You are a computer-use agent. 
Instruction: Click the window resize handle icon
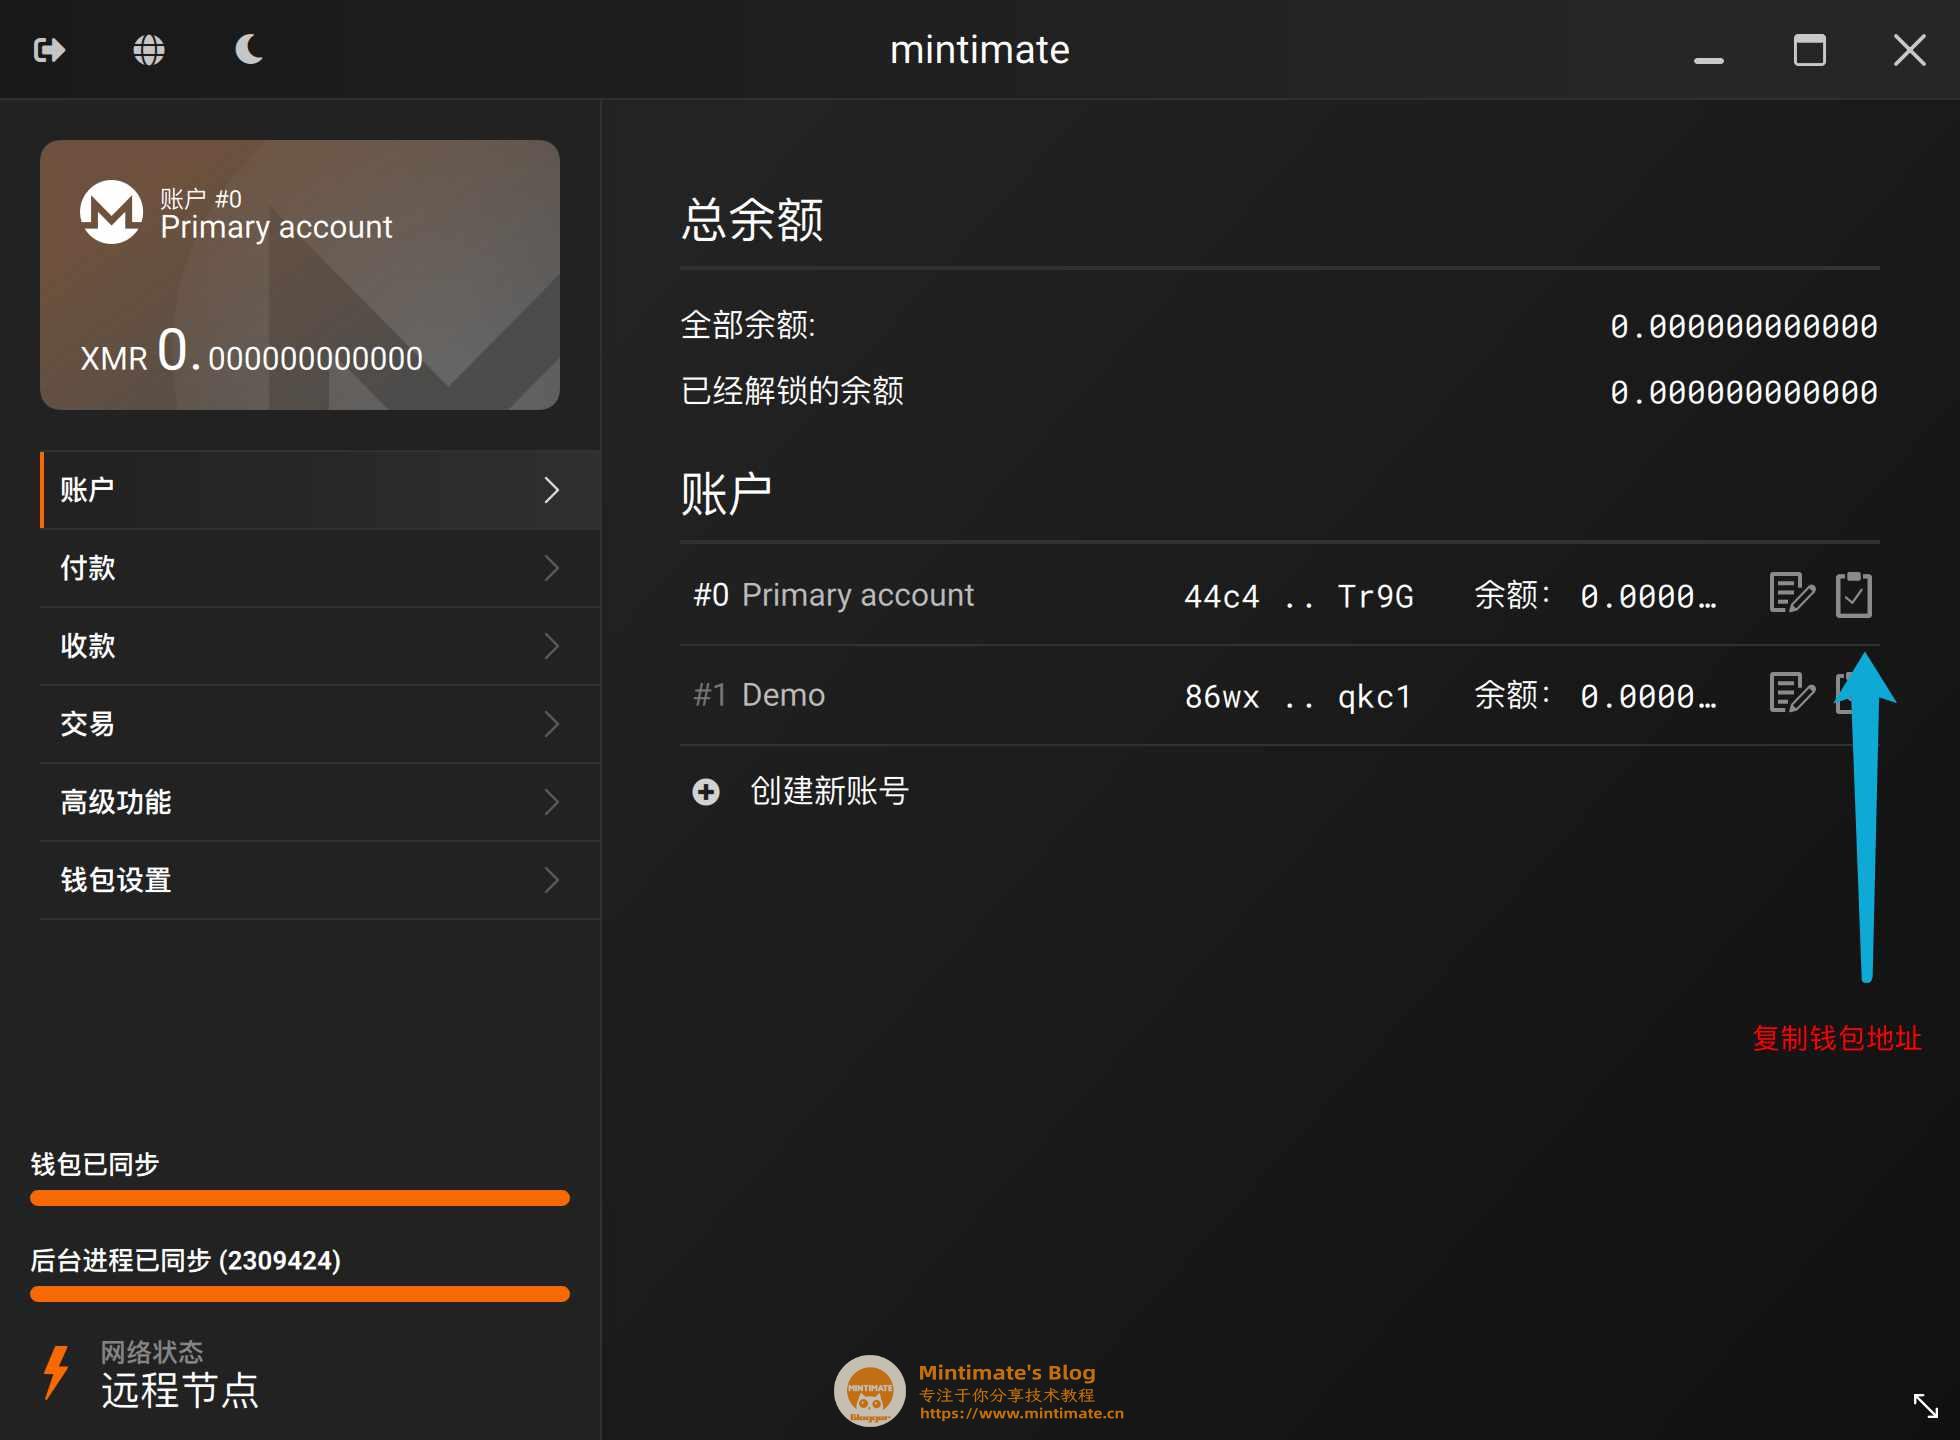1925,1405
